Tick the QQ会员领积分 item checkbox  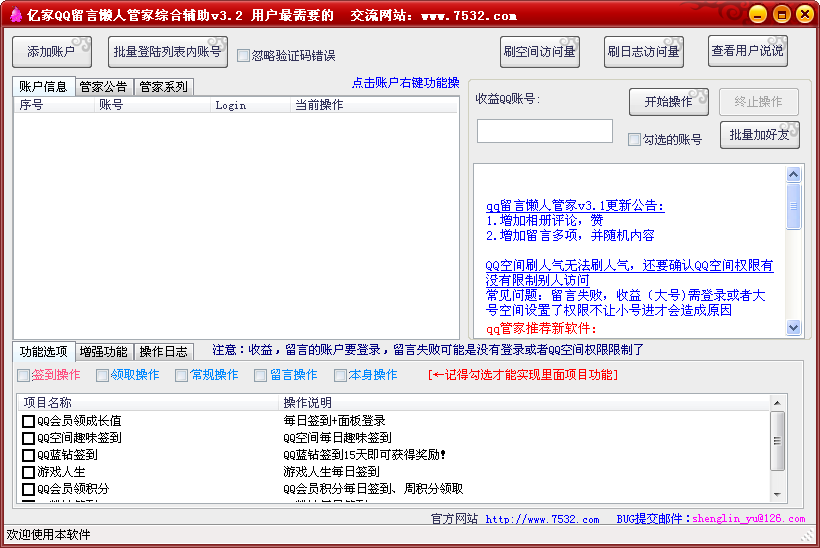click(29, 489)
